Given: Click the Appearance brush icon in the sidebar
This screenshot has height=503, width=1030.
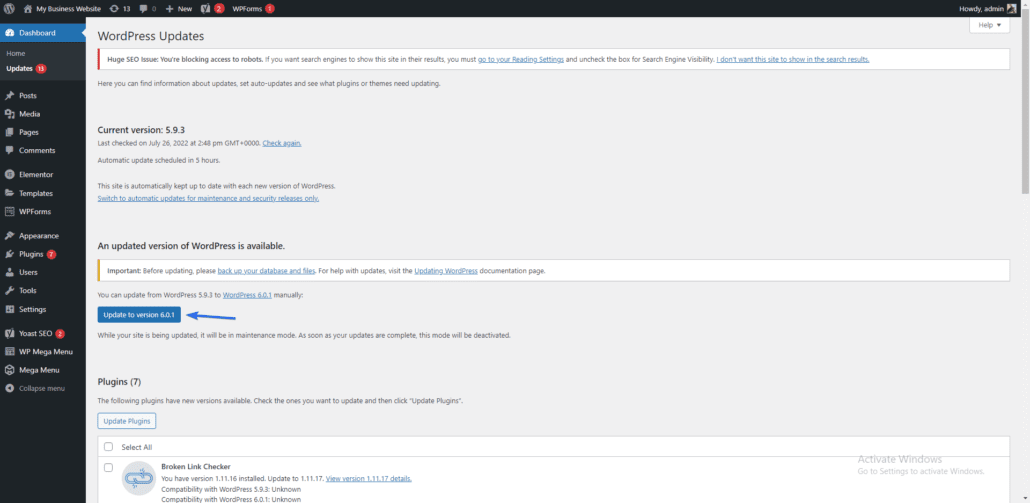Looking at the screenshot, I should pyautogui.click(x=9, y=236).
